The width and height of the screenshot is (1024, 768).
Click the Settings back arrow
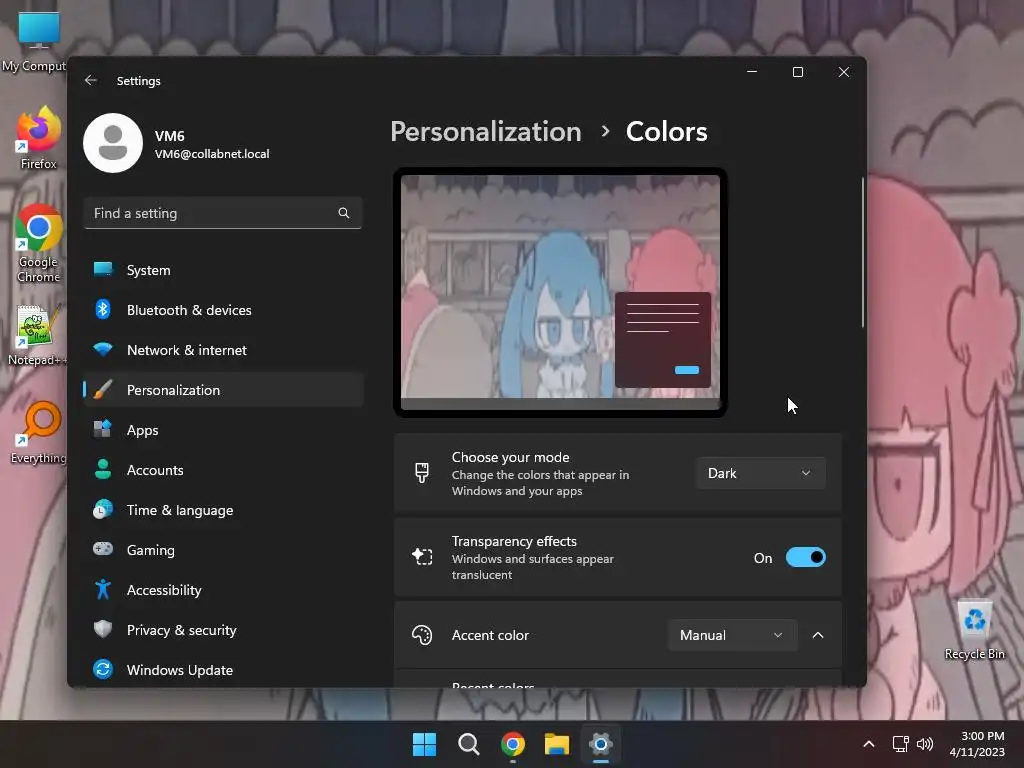(x=91, y=80)
